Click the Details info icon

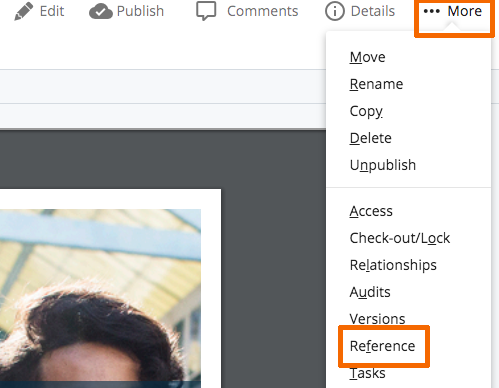(334, 11)
